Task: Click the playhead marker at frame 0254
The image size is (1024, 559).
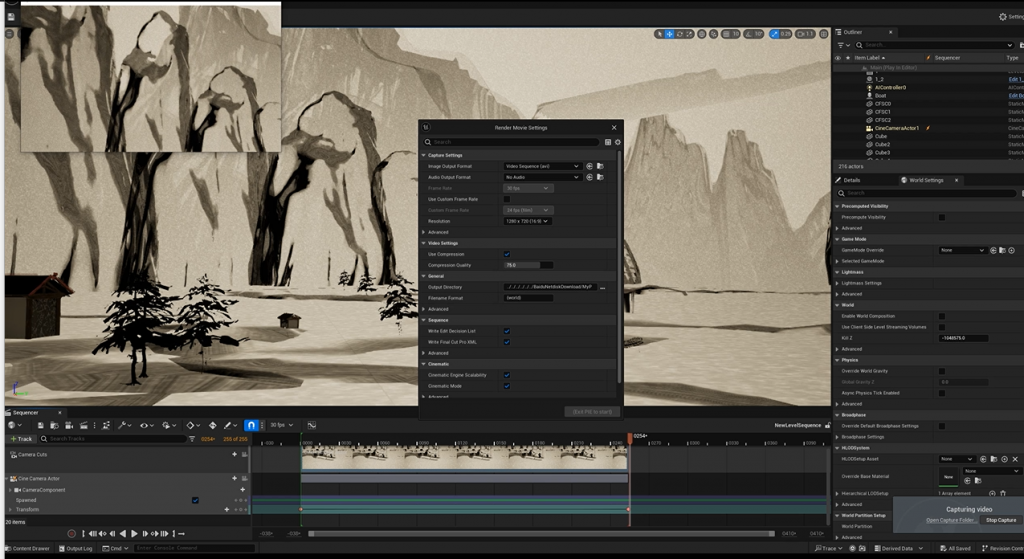Action: [630, 437]
